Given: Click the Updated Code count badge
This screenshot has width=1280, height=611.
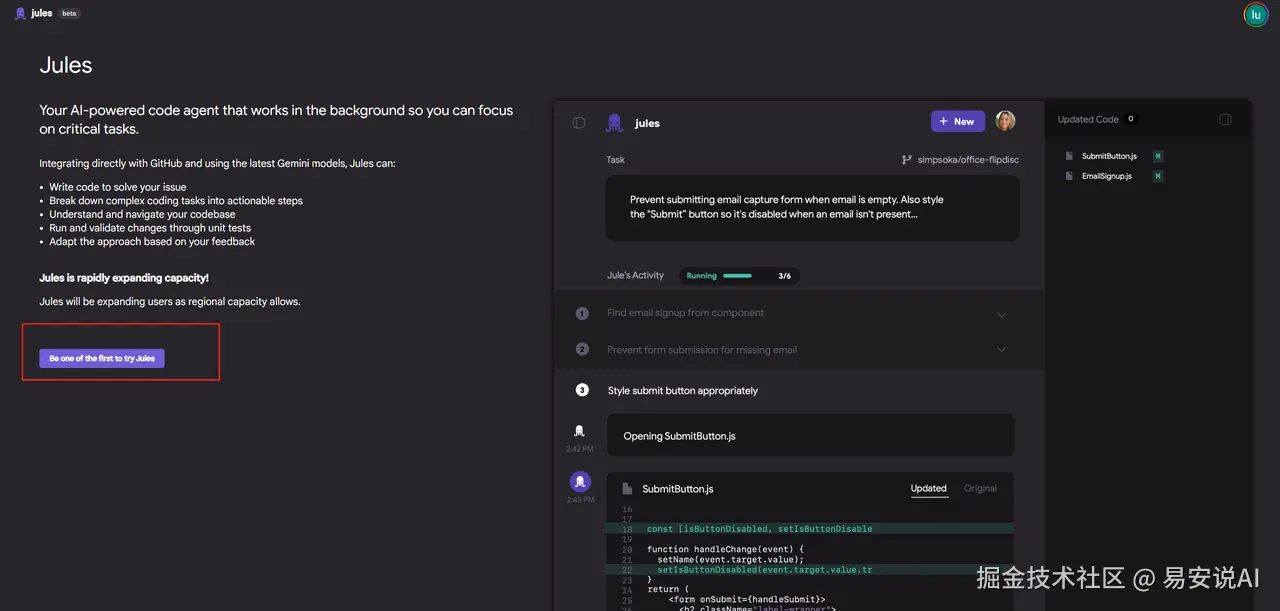Looking at the screenshot, I should coord(1131,119).
